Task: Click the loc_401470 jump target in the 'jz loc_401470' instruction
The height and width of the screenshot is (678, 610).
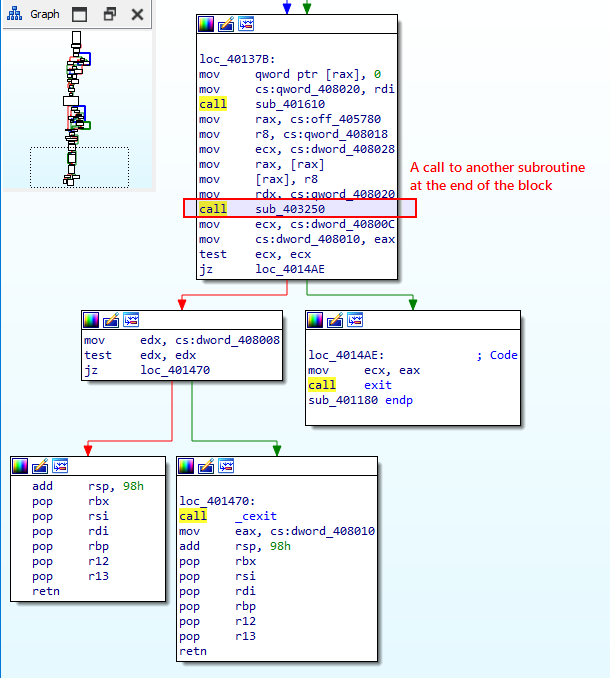Action: coord(175,371)
